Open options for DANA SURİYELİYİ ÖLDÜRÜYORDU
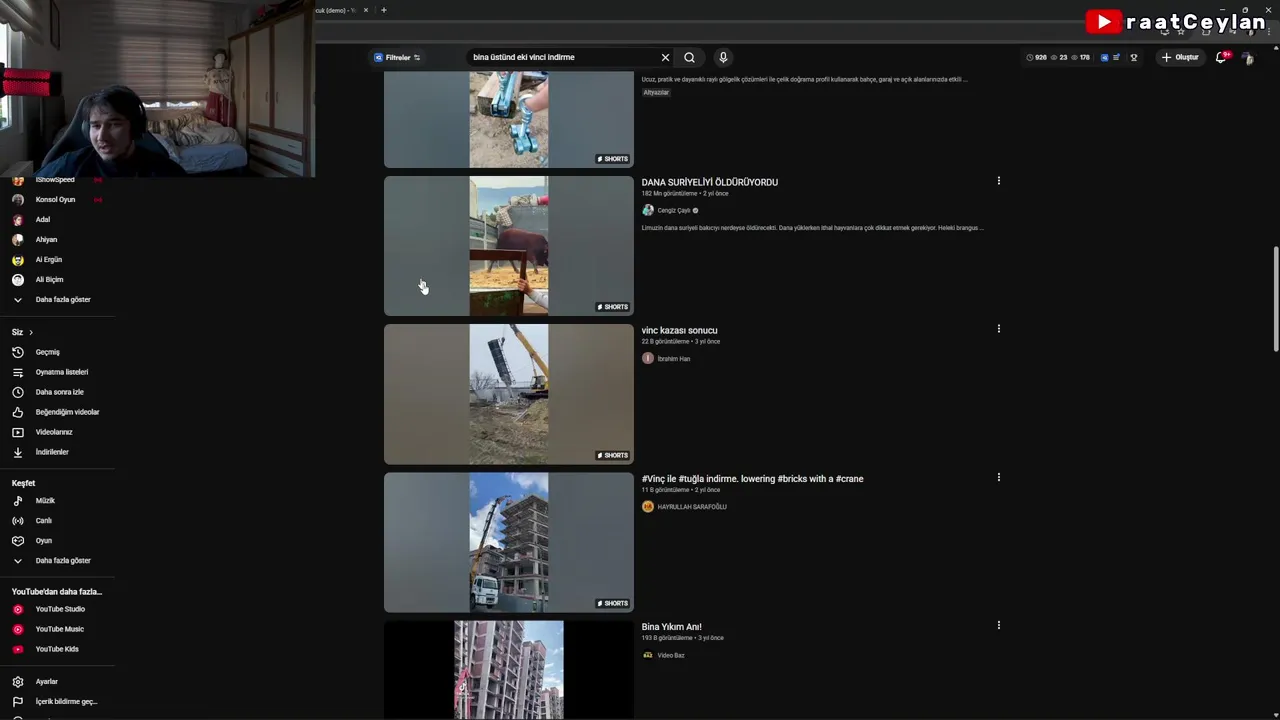Screen dimensions: 1280x720 point(998,181)
